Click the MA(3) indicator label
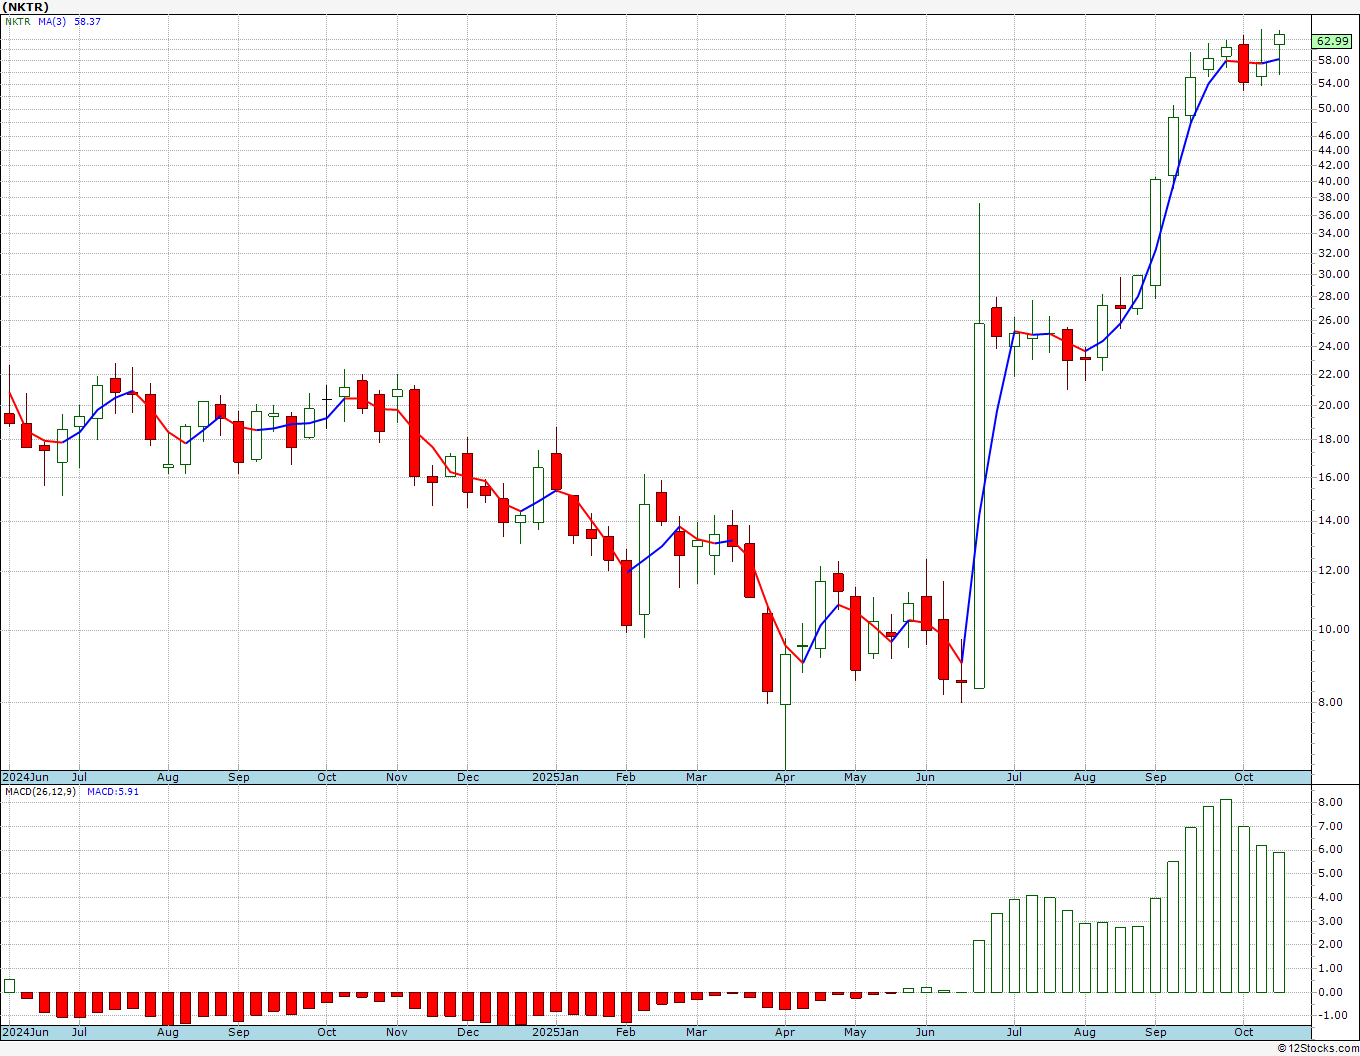 (x=52, y=21)
